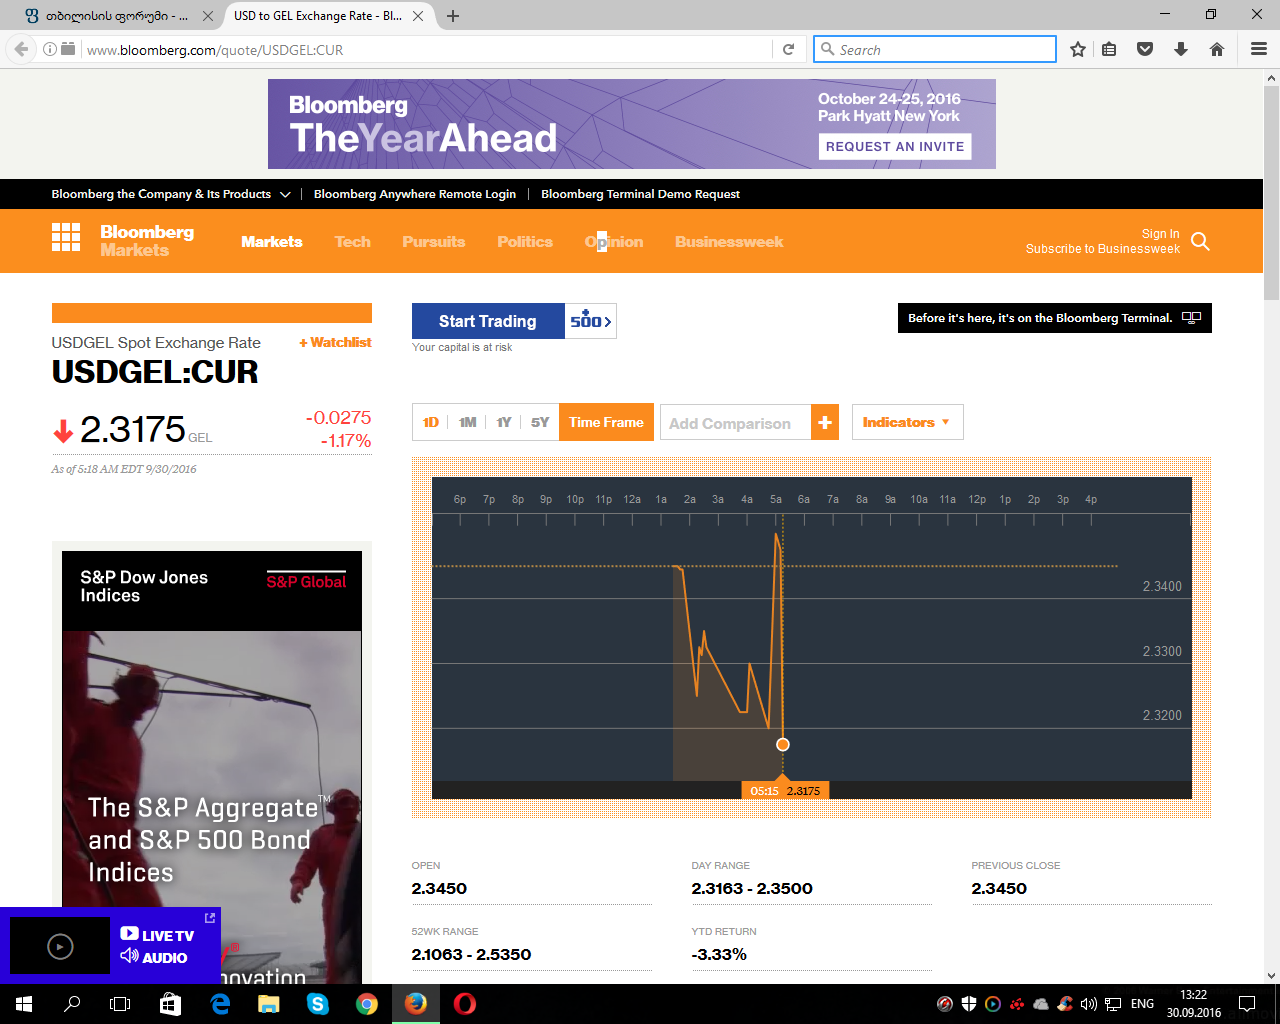This screenshot has height=1024, width=1280.
Task: Launch Opera from the taskbar
Action: pos(465,1004)
